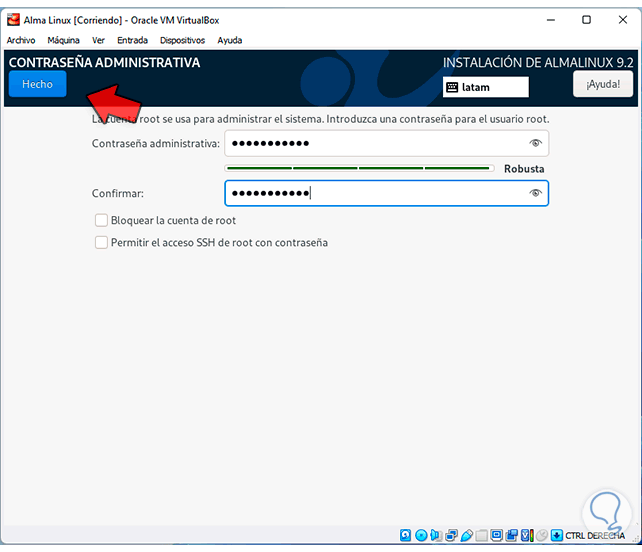
Task: Click the mouse integration status icon
Action: point(542,535)
